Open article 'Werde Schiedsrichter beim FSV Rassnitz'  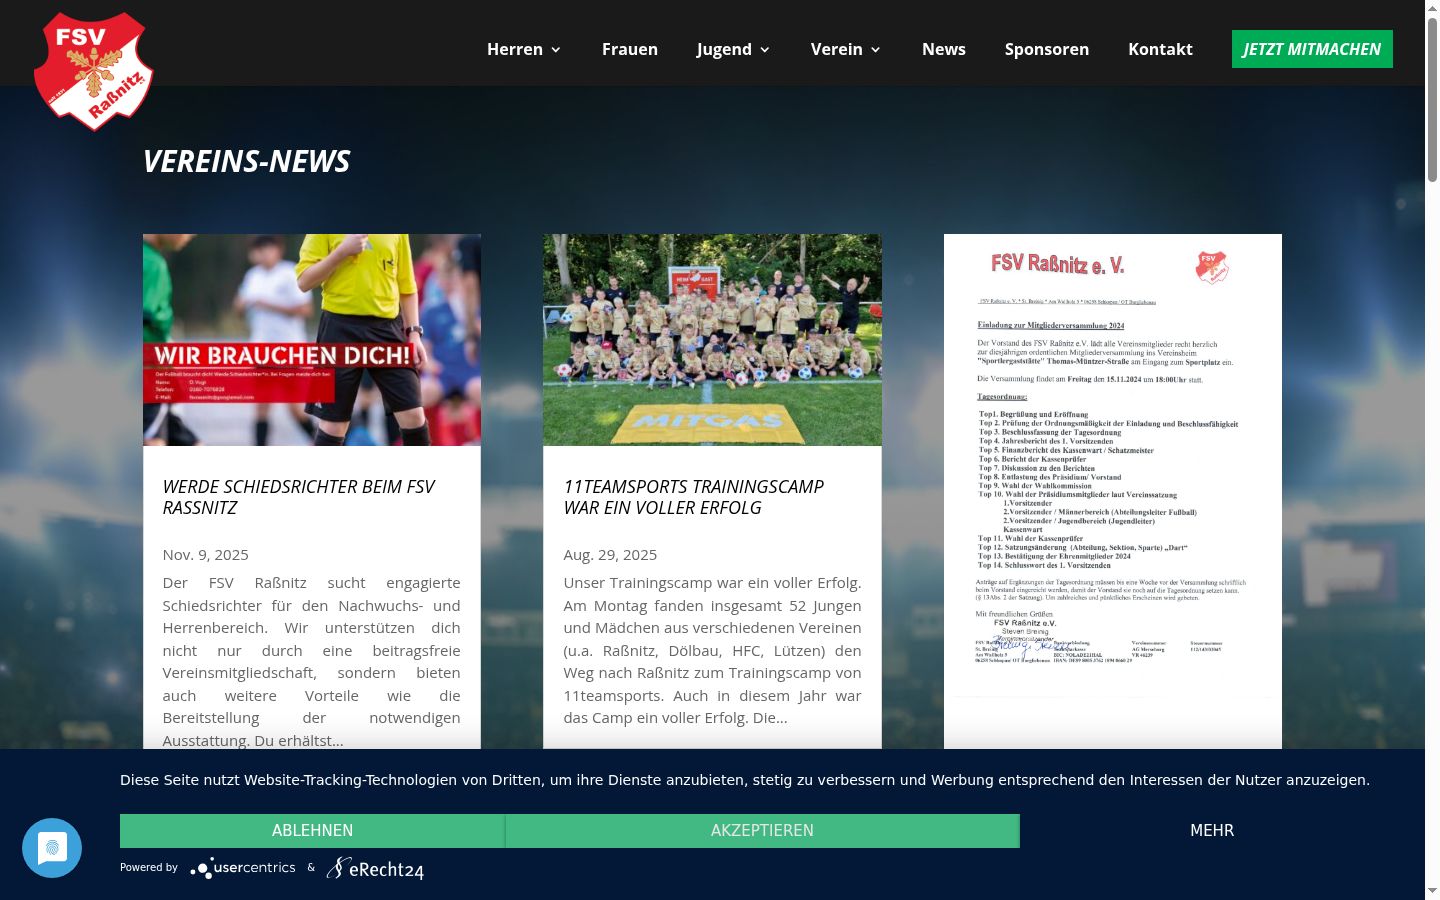(x=299, y=497)
